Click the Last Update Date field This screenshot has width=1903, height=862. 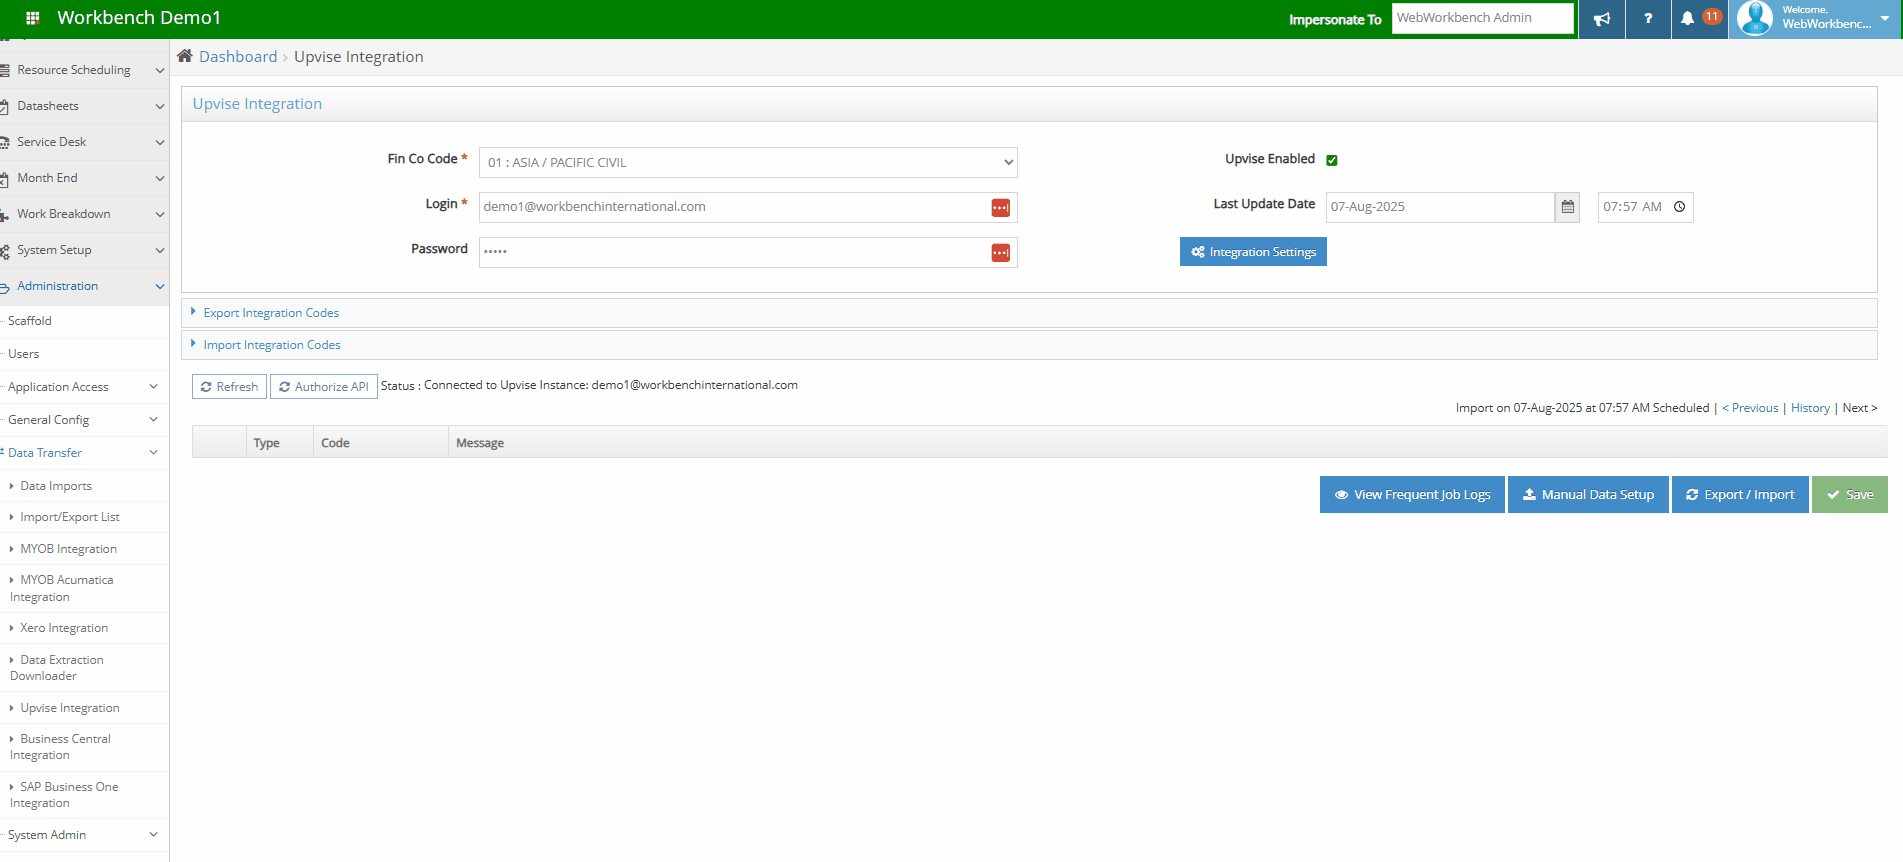(x=1440, y=207)
